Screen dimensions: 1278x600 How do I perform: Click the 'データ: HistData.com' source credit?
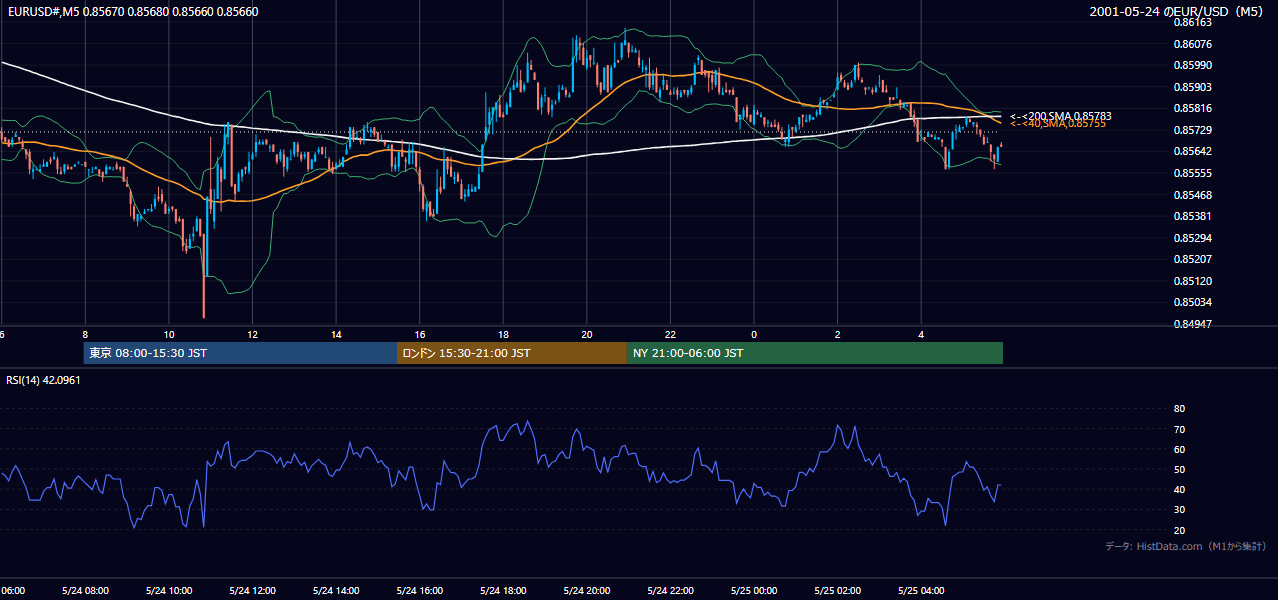click(1186, 546)
